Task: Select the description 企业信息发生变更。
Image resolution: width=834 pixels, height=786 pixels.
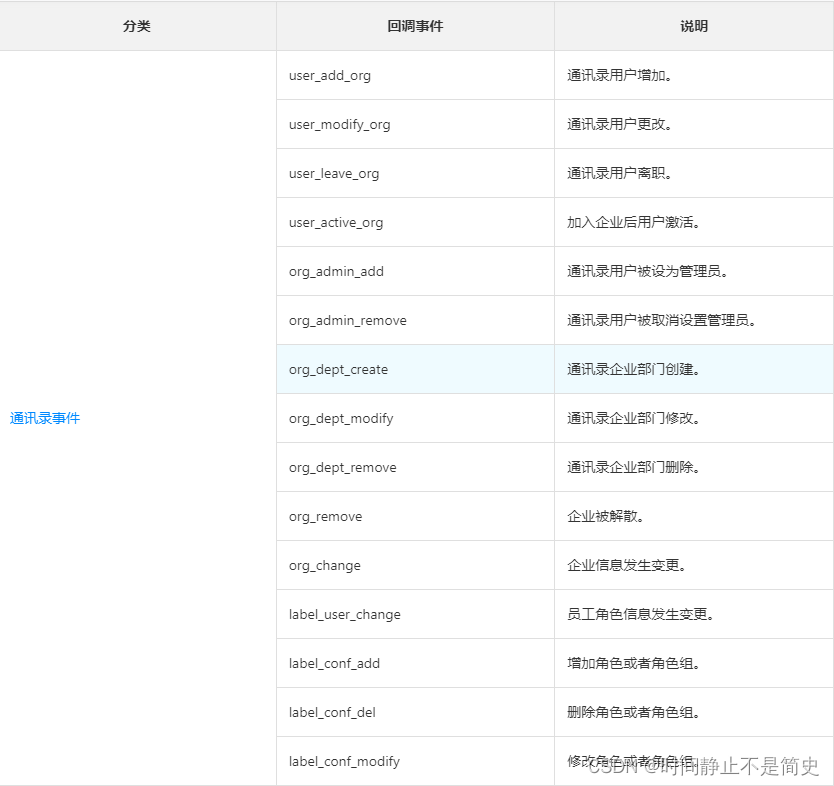Action: (x=627, y=565)
